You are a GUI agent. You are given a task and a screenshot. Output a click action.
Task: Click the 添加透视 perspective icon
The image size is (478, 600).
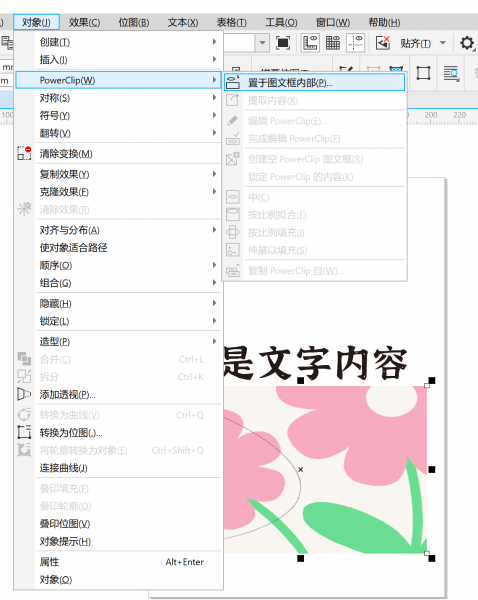coord(24,394)
